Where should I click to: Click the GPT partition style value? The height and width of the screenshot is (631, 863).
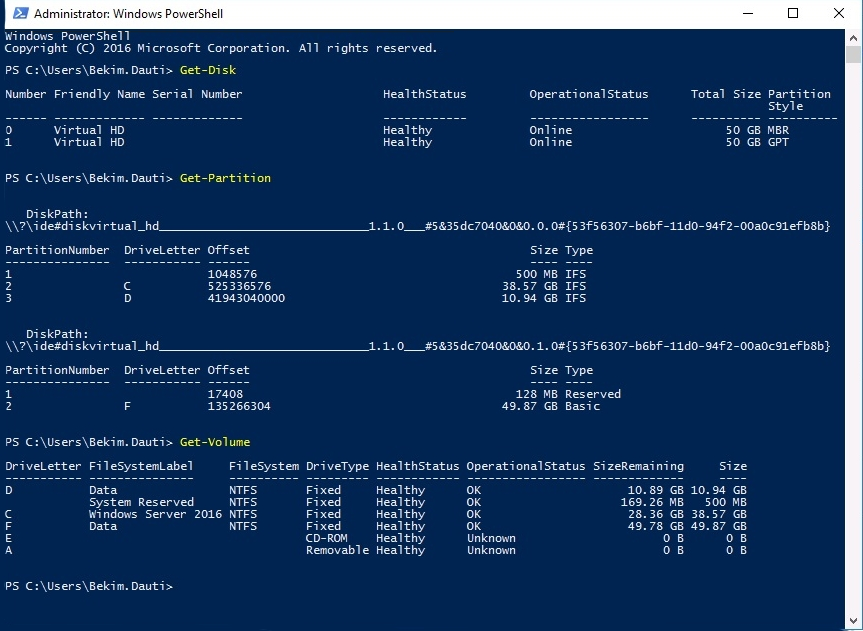[x=778, y=142]
